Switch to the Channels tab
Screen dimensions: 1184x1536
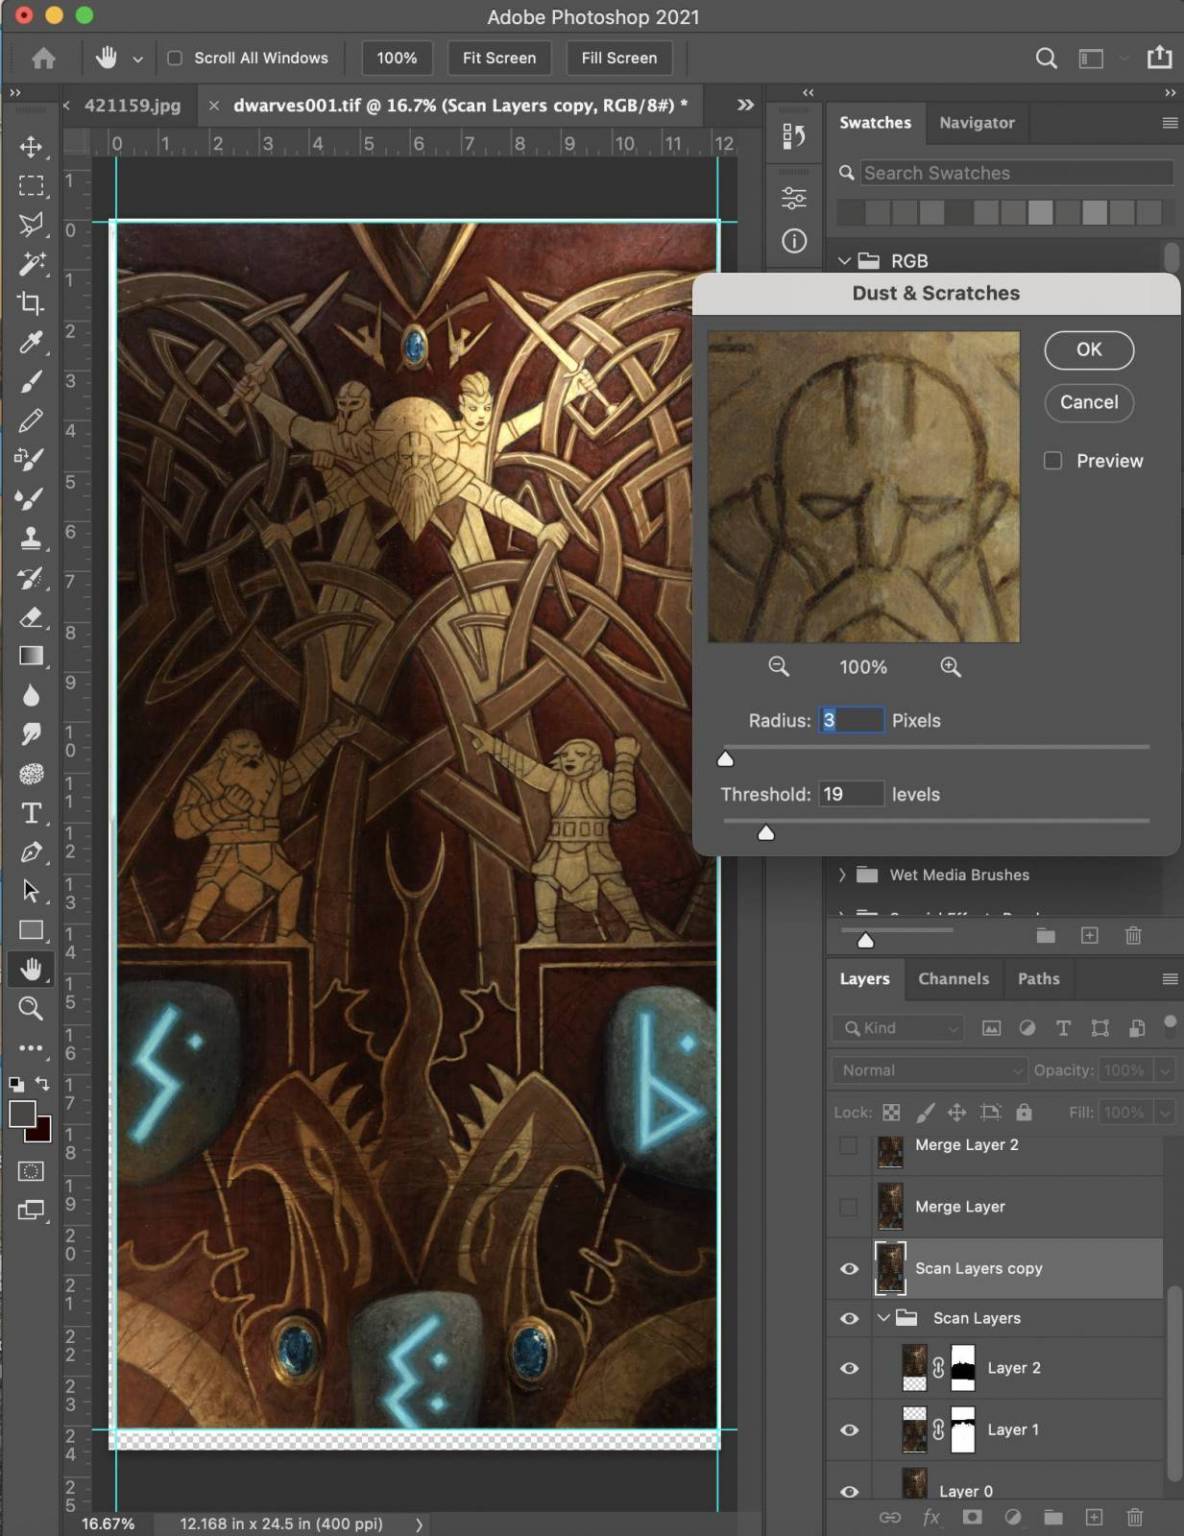953,978
